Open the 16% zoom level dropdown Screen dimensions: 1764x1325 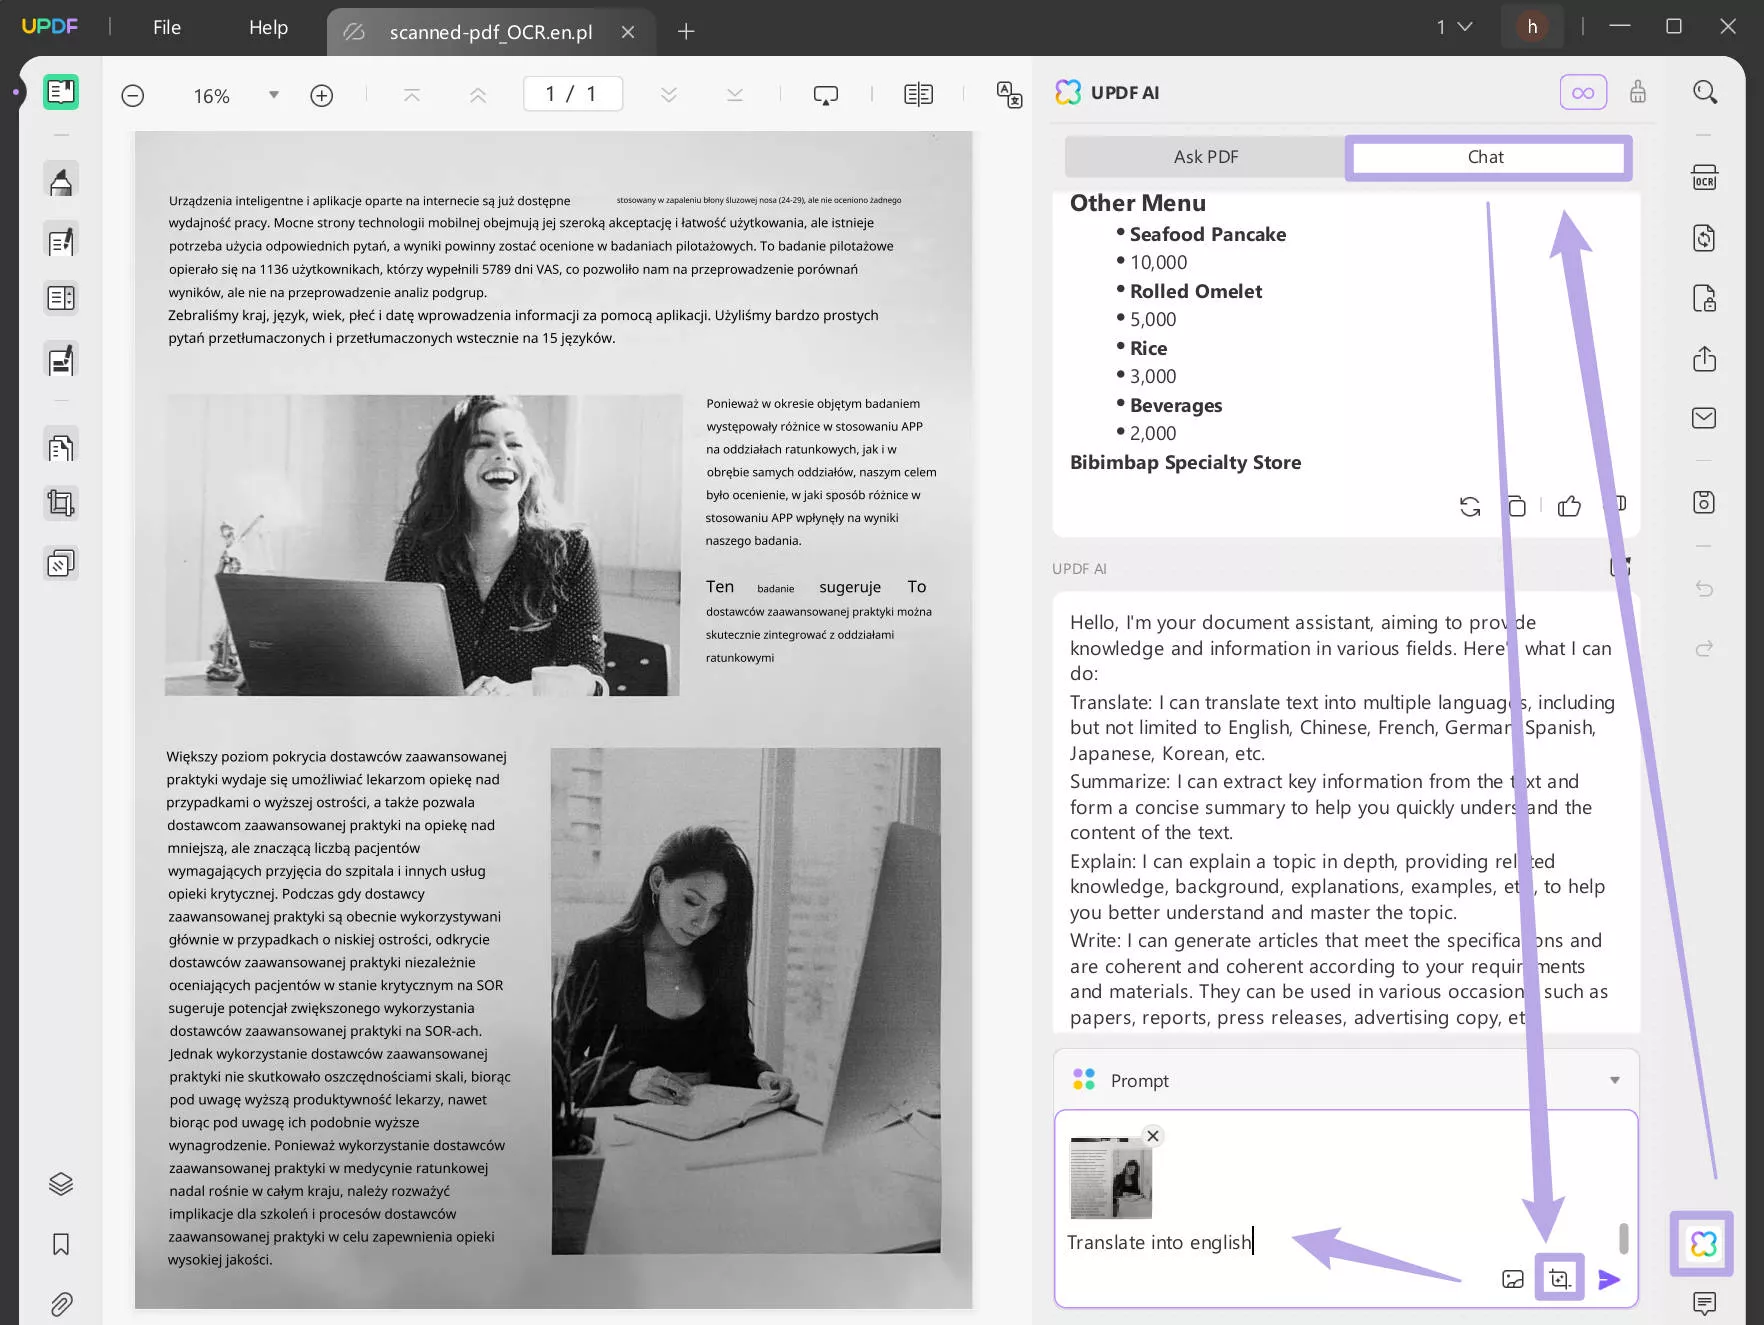(x=273, y=94)
